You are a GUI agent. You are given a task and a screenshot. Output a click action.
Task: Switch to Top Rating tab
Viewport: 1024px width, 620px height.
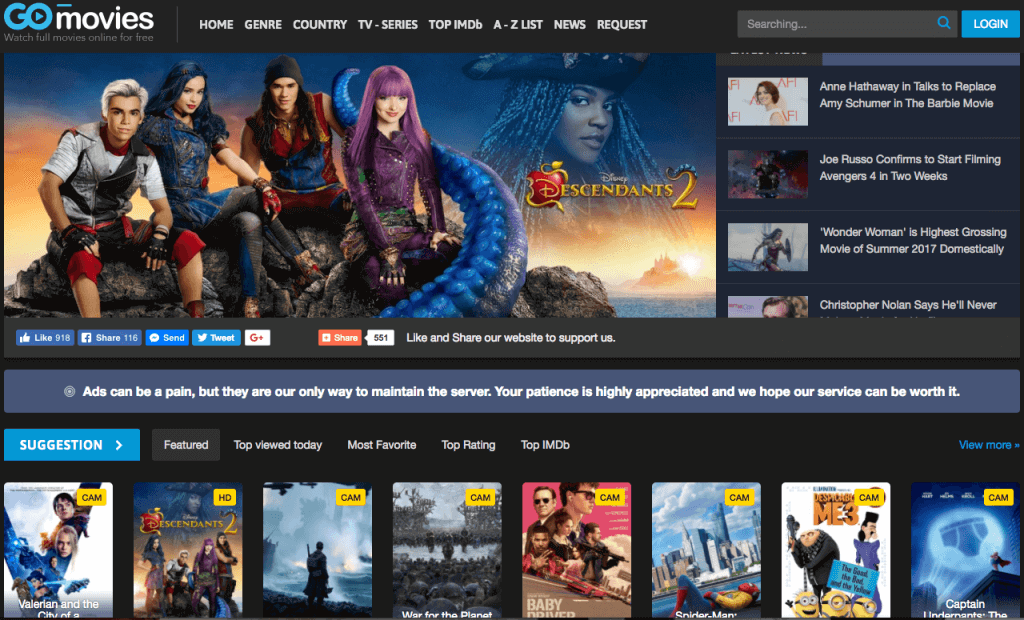point(468,445)
